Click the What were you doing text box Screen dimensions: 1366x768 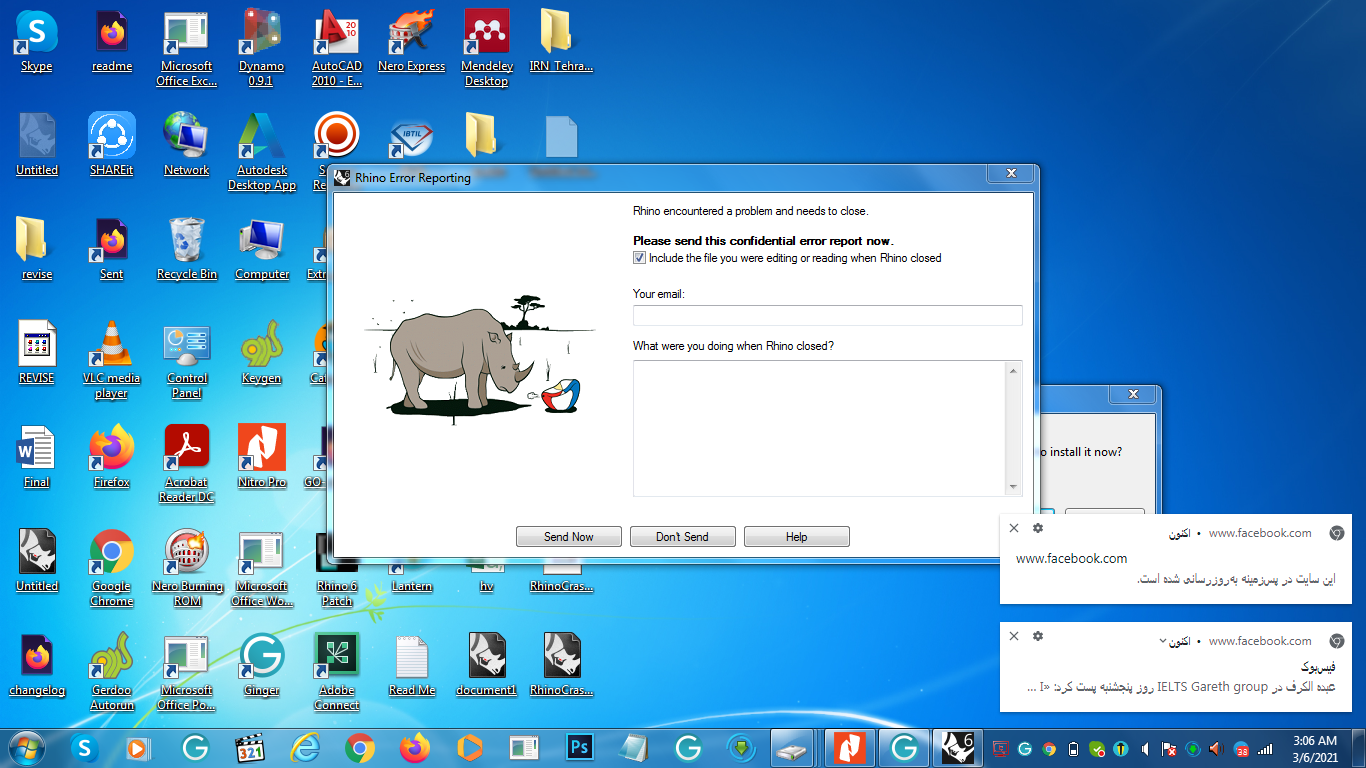tap(819, 428)
